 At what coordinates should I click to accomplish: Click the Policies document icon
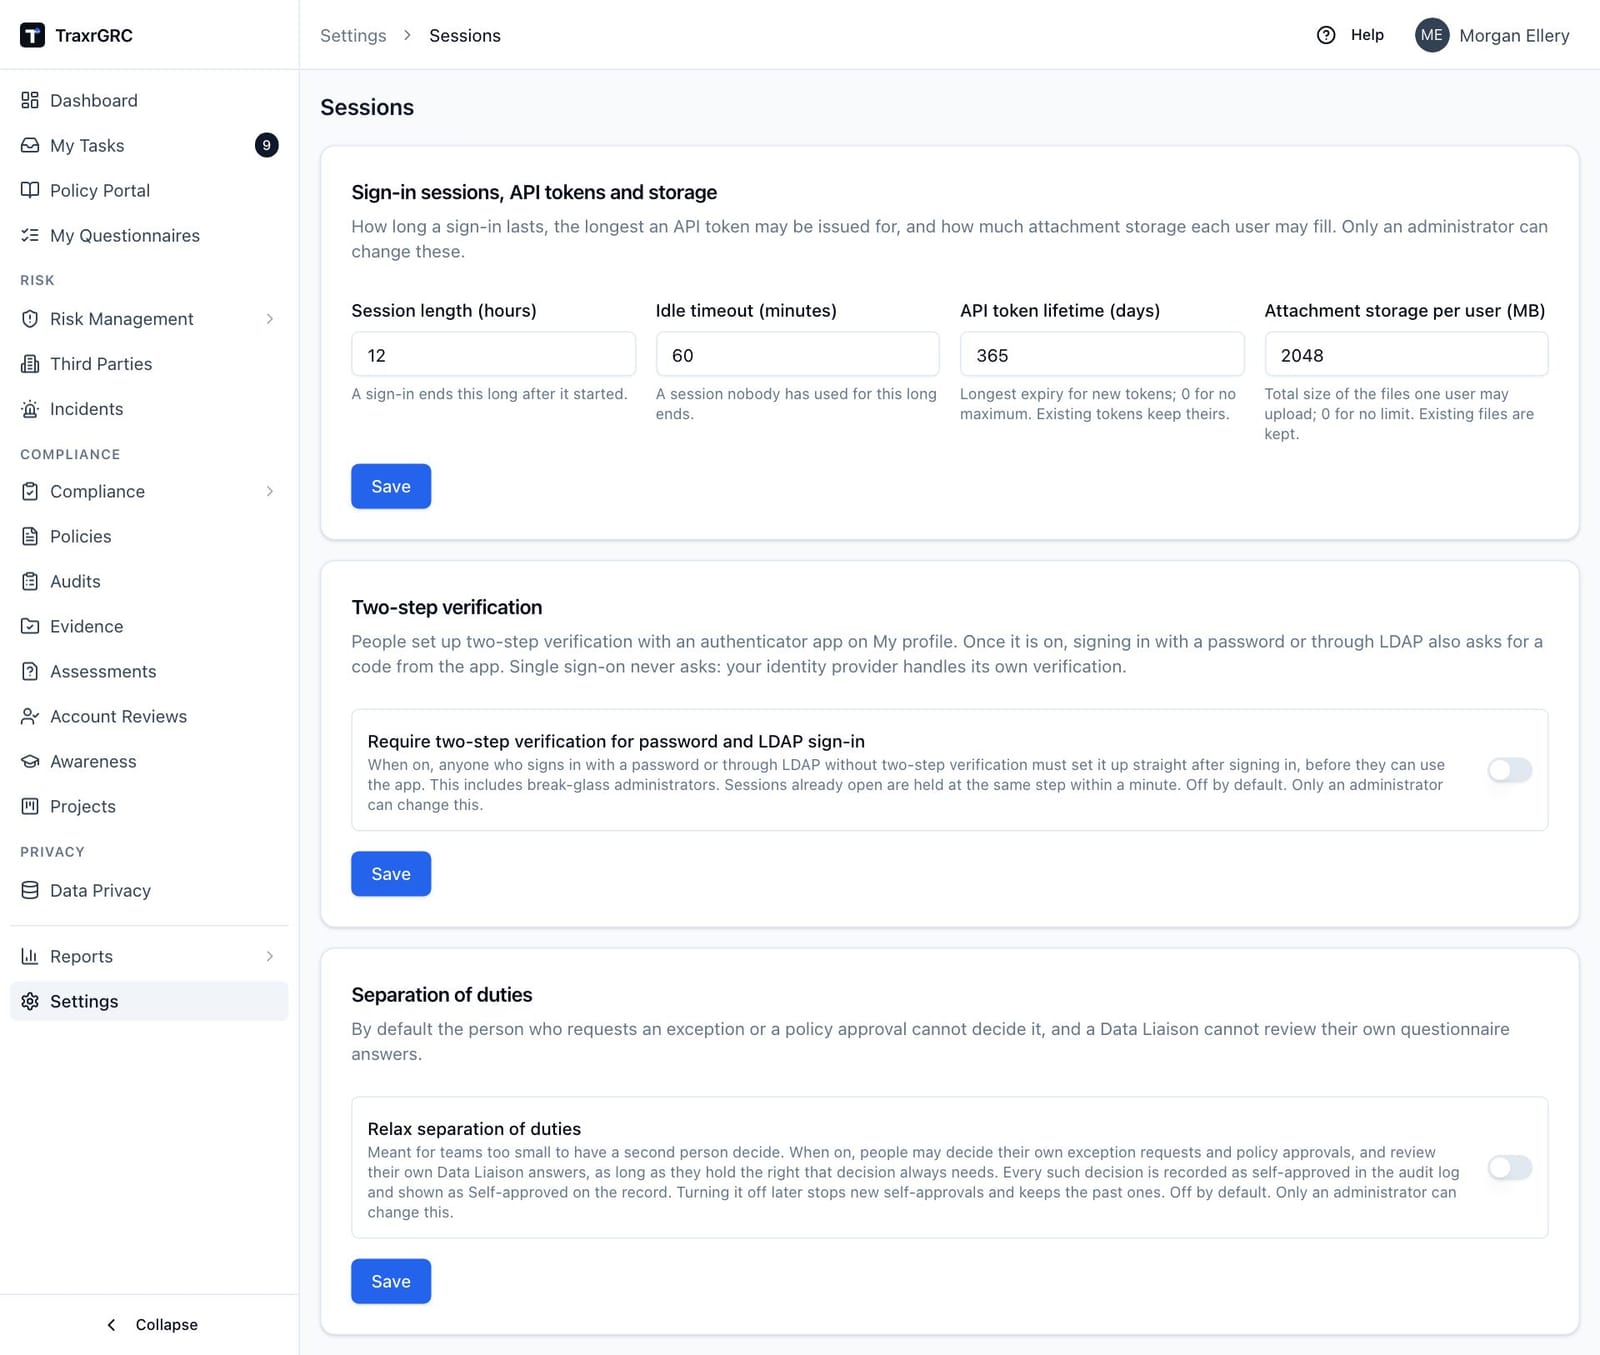(30, 536)
